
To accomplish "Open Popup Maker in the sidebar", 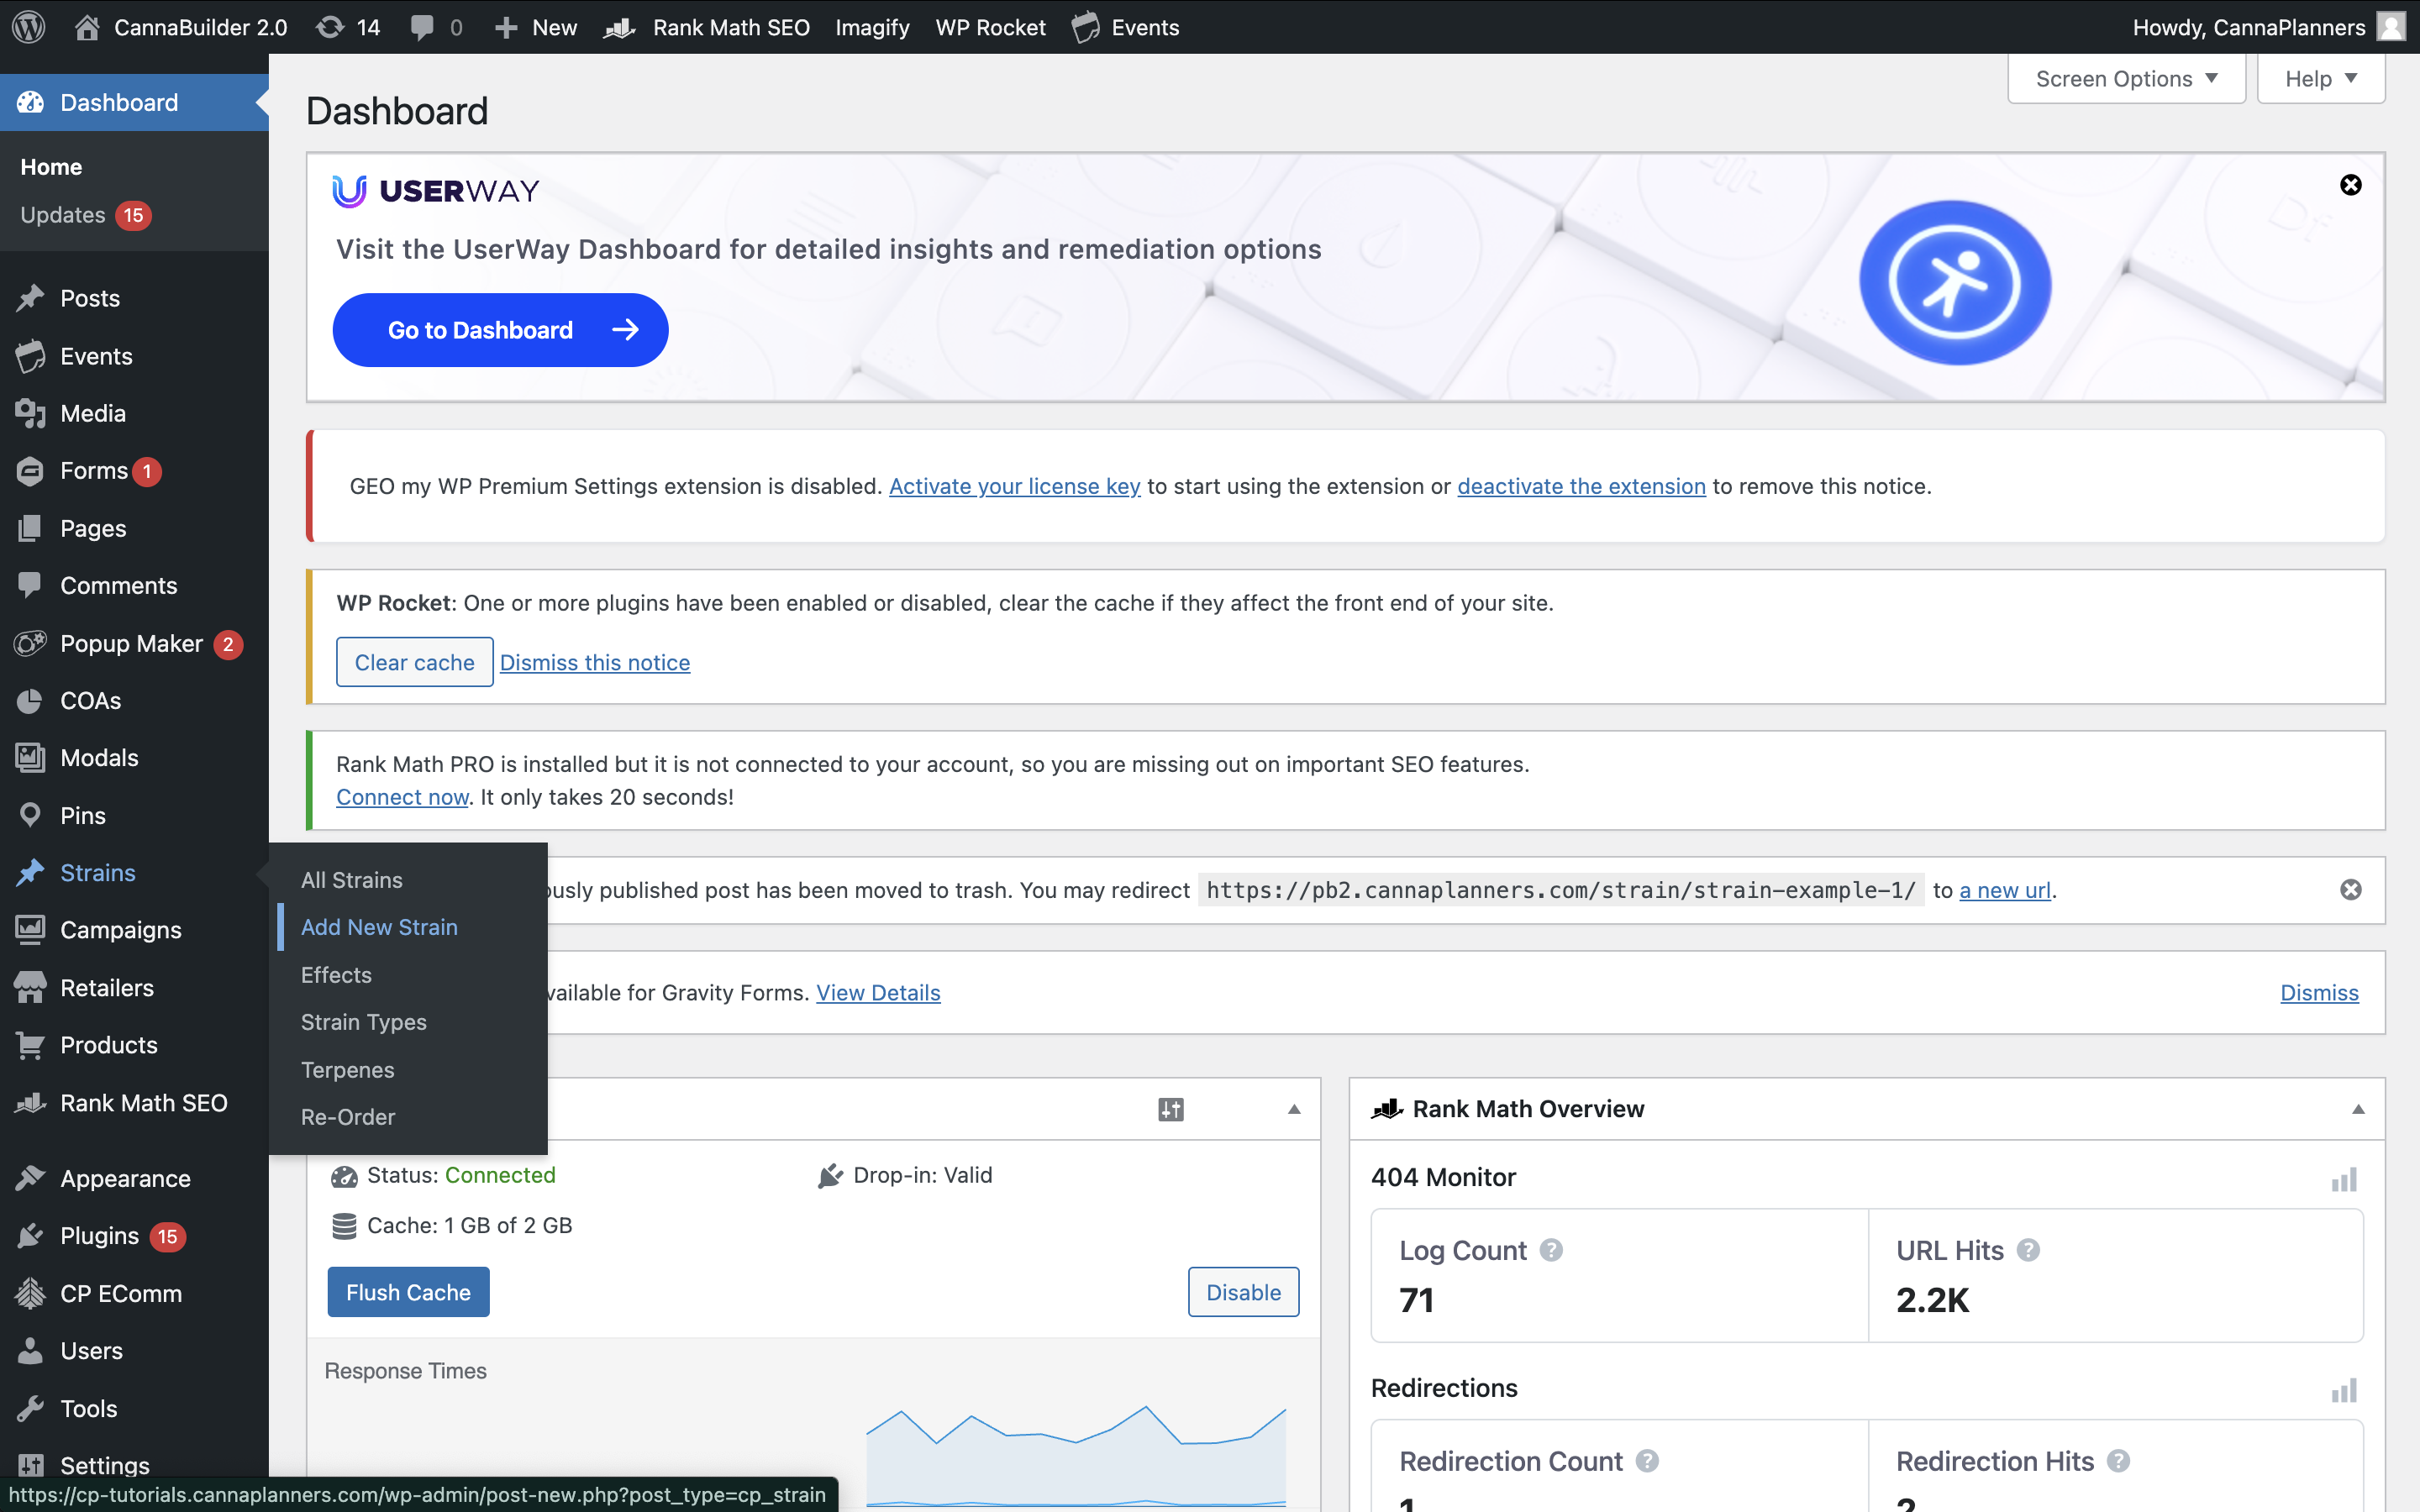I will [131, 643].
